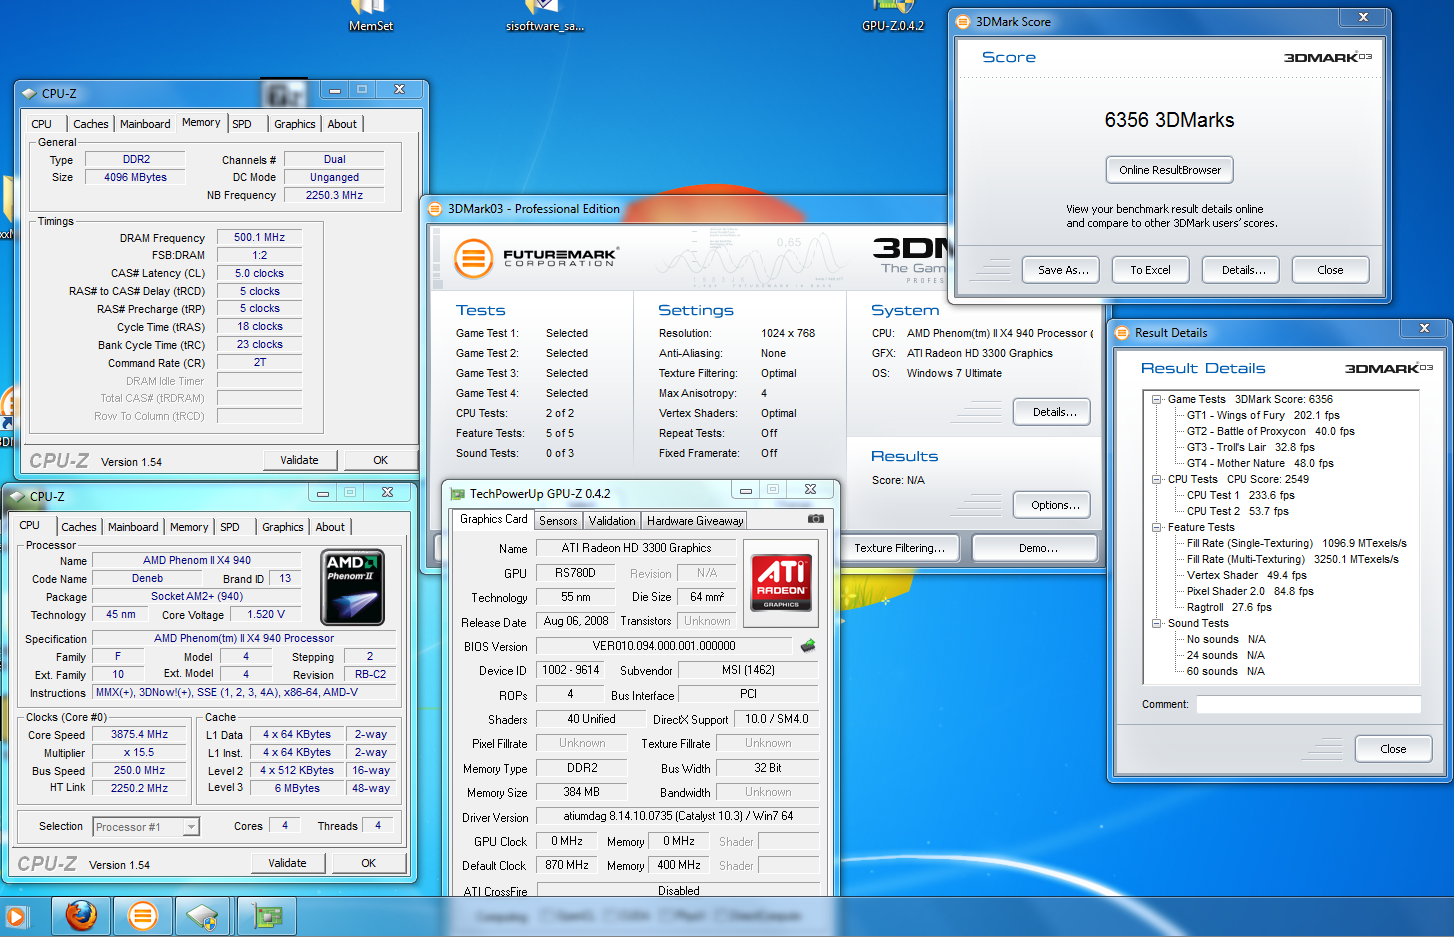Select the Pixel Shader 2.0 row
Image resolution: width=1454 pixels, height=937 pixels.
click(1250, 591)
